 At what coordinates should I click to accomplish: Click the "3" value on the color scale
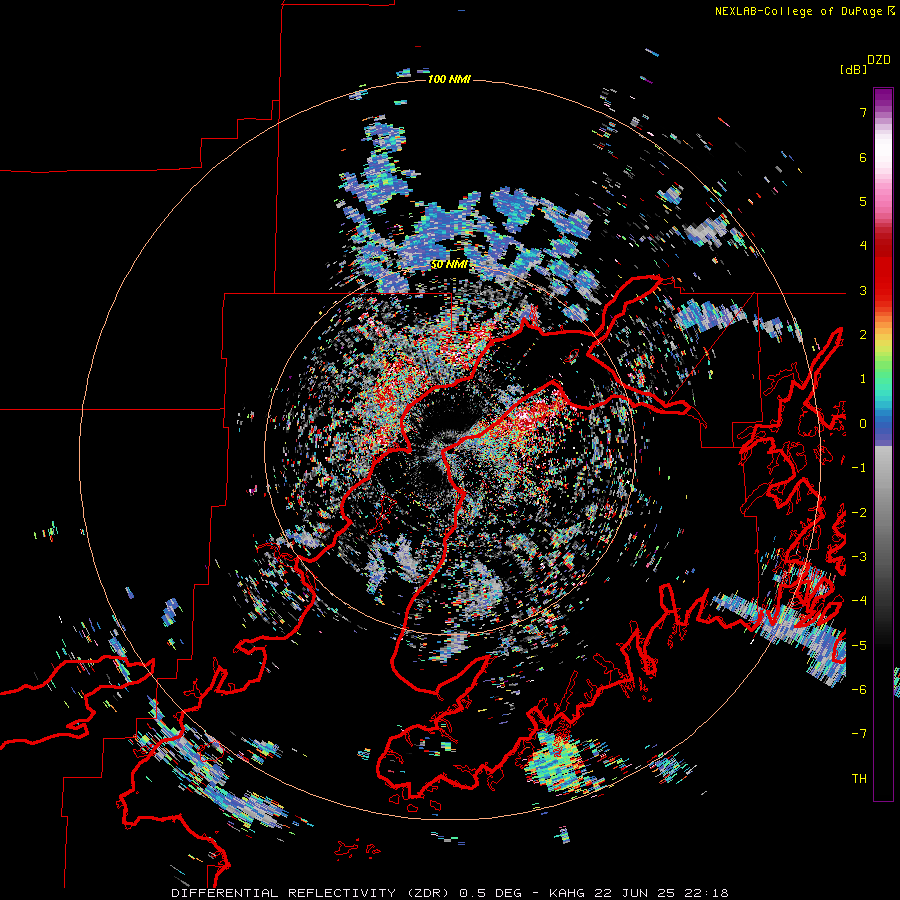(863, 290)
